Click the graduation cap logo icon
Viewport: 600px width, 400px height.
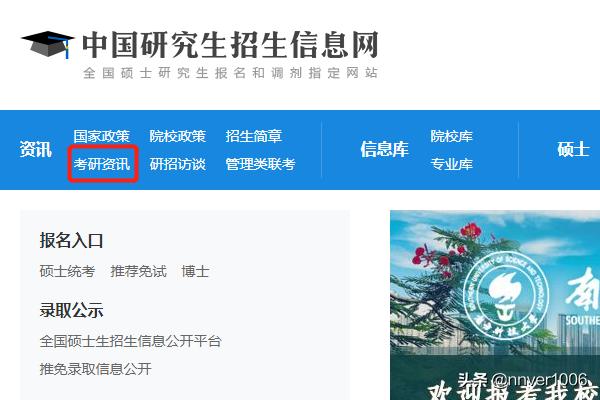tap(47, 44)
